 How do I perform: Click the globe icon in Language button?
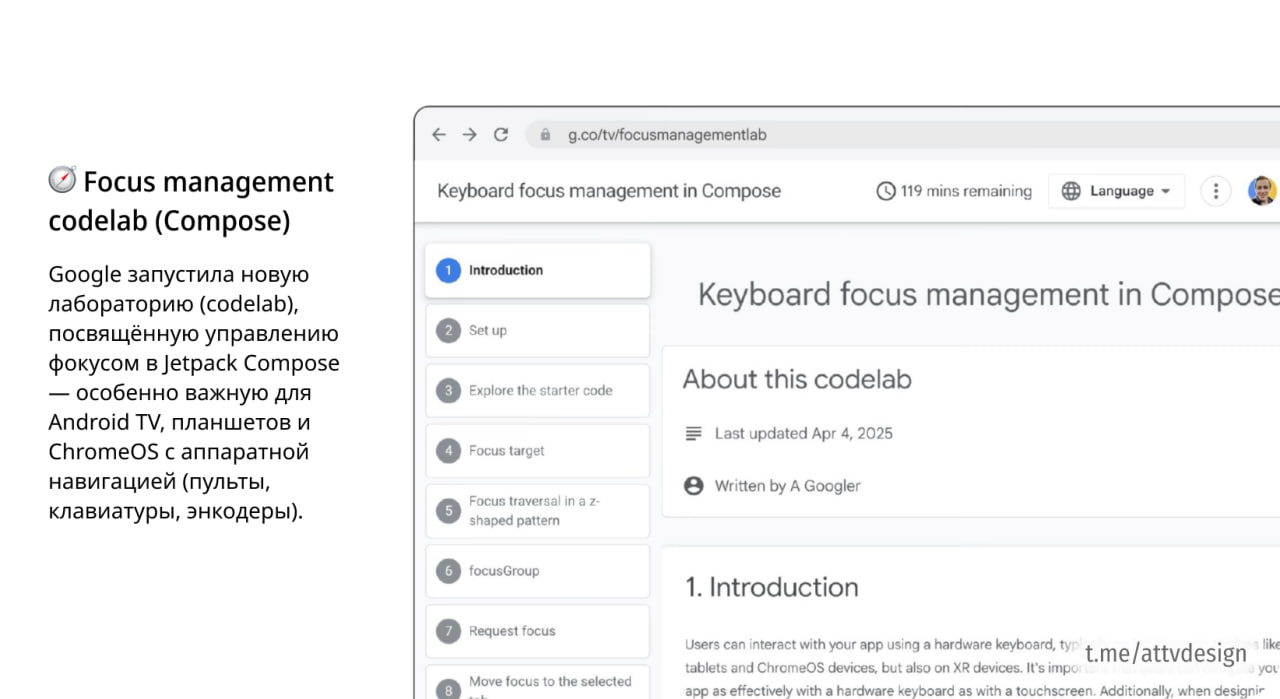[x=1071, y=191]
